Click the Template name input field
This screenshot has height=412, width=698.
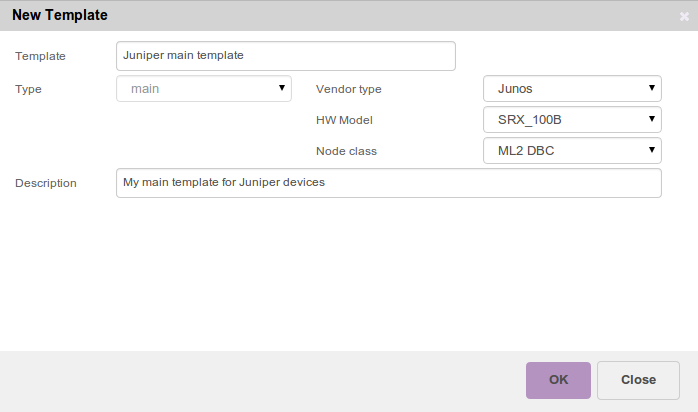[285, 56]
